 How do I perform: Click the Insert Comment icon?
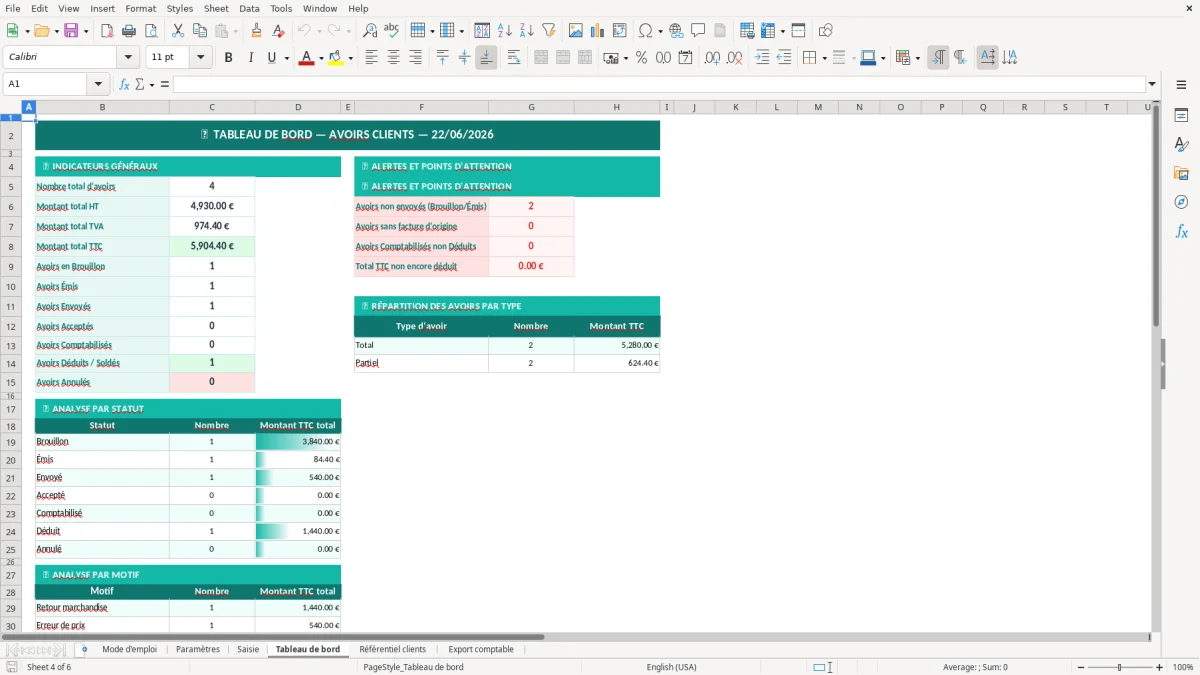(x=698, y=31)
